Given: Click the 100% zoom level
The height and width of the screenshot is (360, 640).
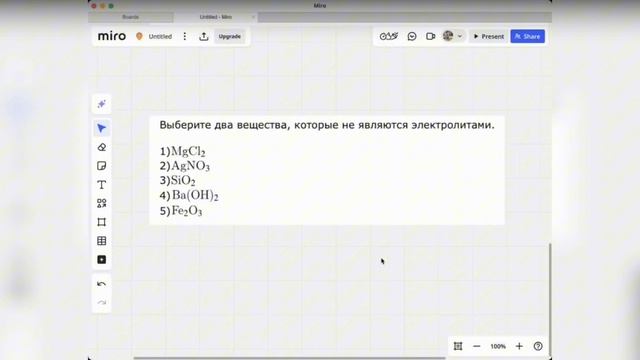Looking at the screenshot, I should point(498,346).
